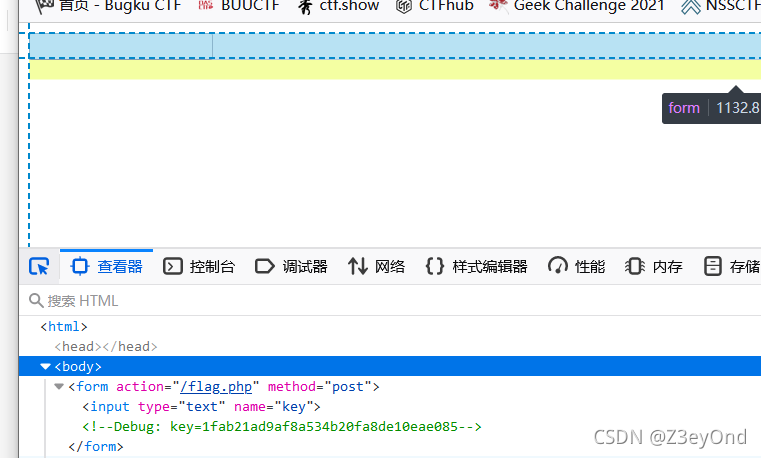Collapse the body element node
Viewport: 761px width, 458px height.
click(x=45, y=367)
